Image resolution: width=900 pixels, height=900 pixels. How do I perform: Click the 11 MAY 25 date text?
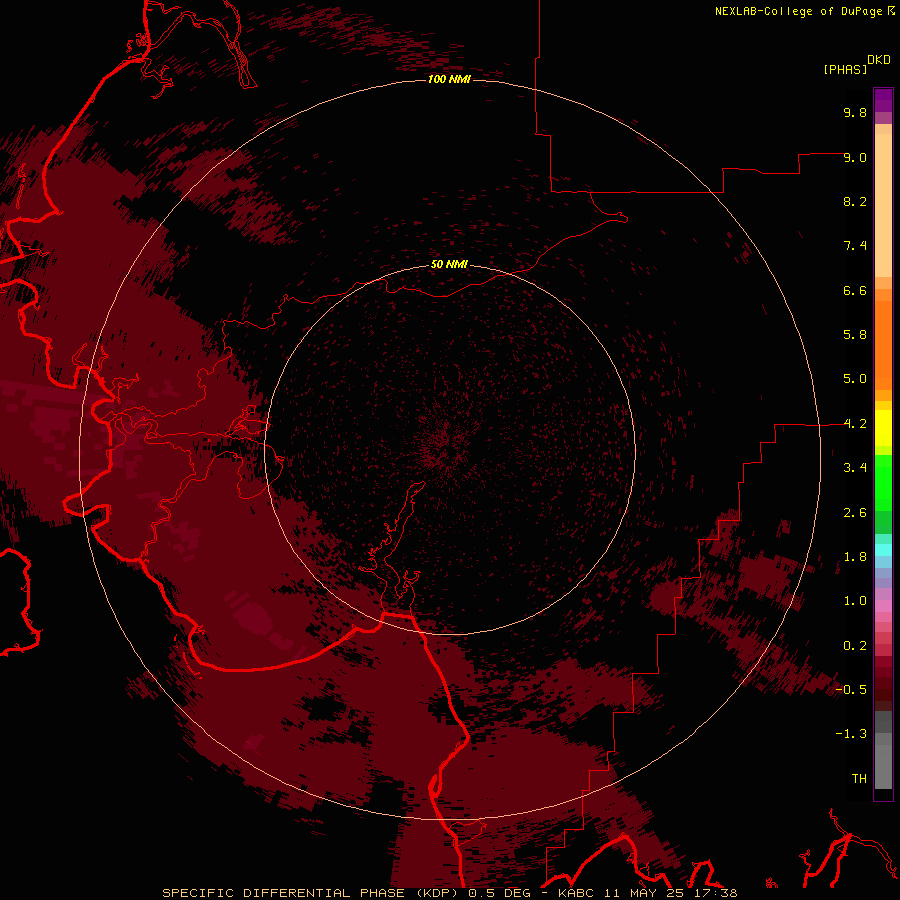641,893
